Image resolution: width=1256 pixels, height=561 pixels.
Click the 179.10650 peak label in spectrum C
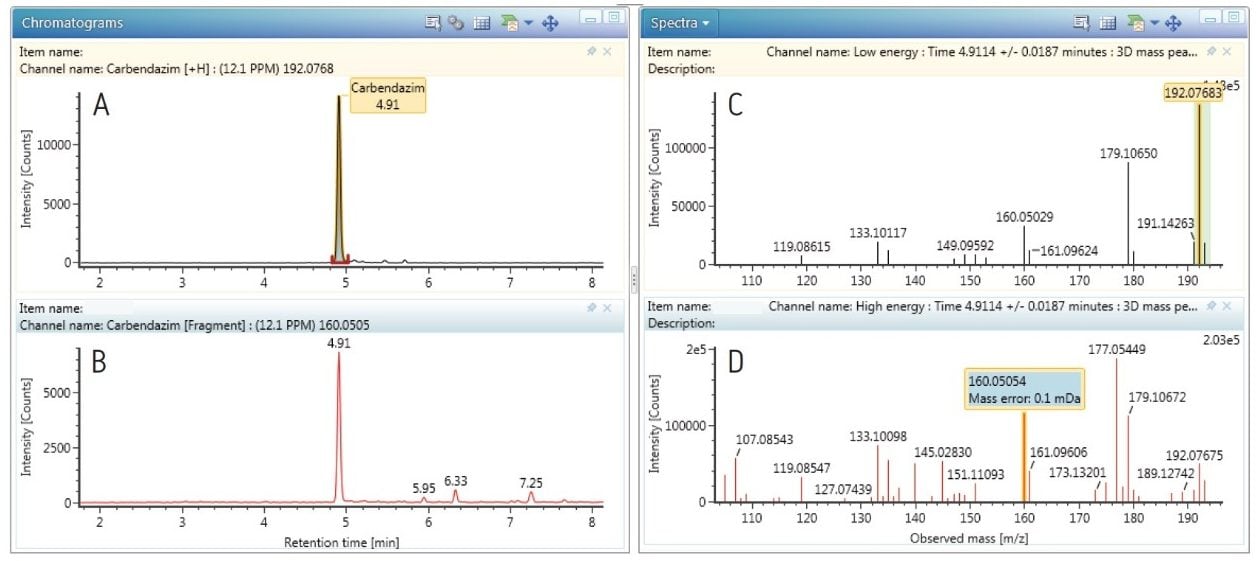click(1129, 153)
